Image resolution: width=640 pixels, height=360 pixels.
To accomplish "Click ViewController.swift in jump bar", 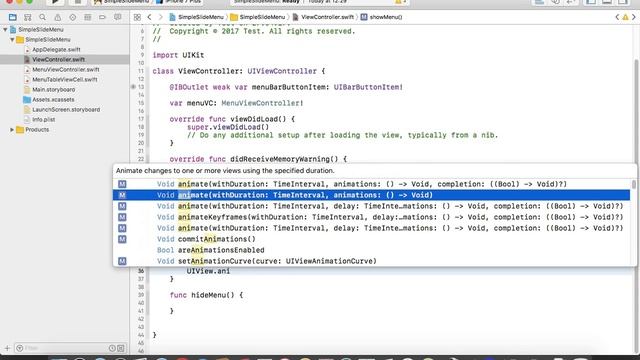I will coord(323,17).
